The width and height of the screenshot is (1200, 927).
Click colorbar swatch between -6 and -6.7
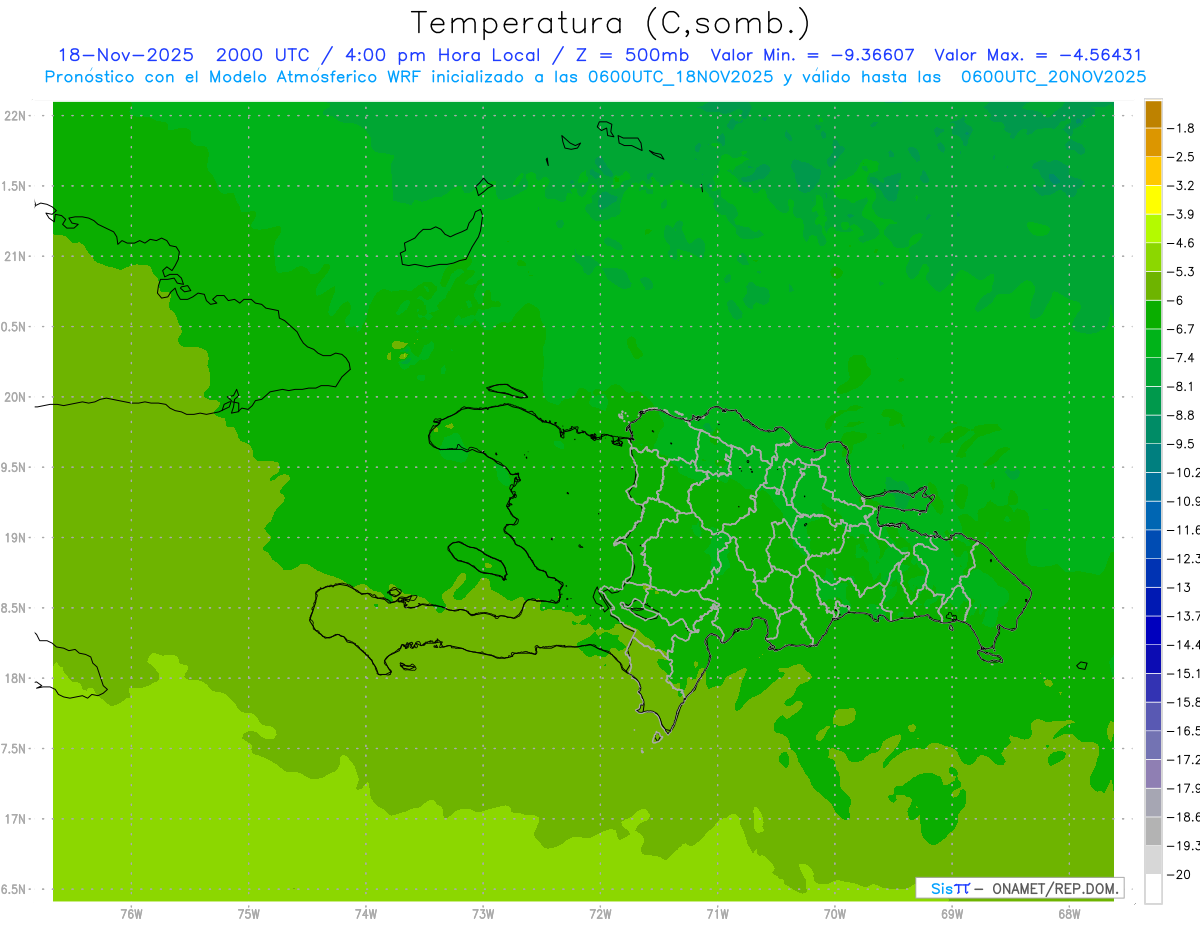(x=1153, y=315)
